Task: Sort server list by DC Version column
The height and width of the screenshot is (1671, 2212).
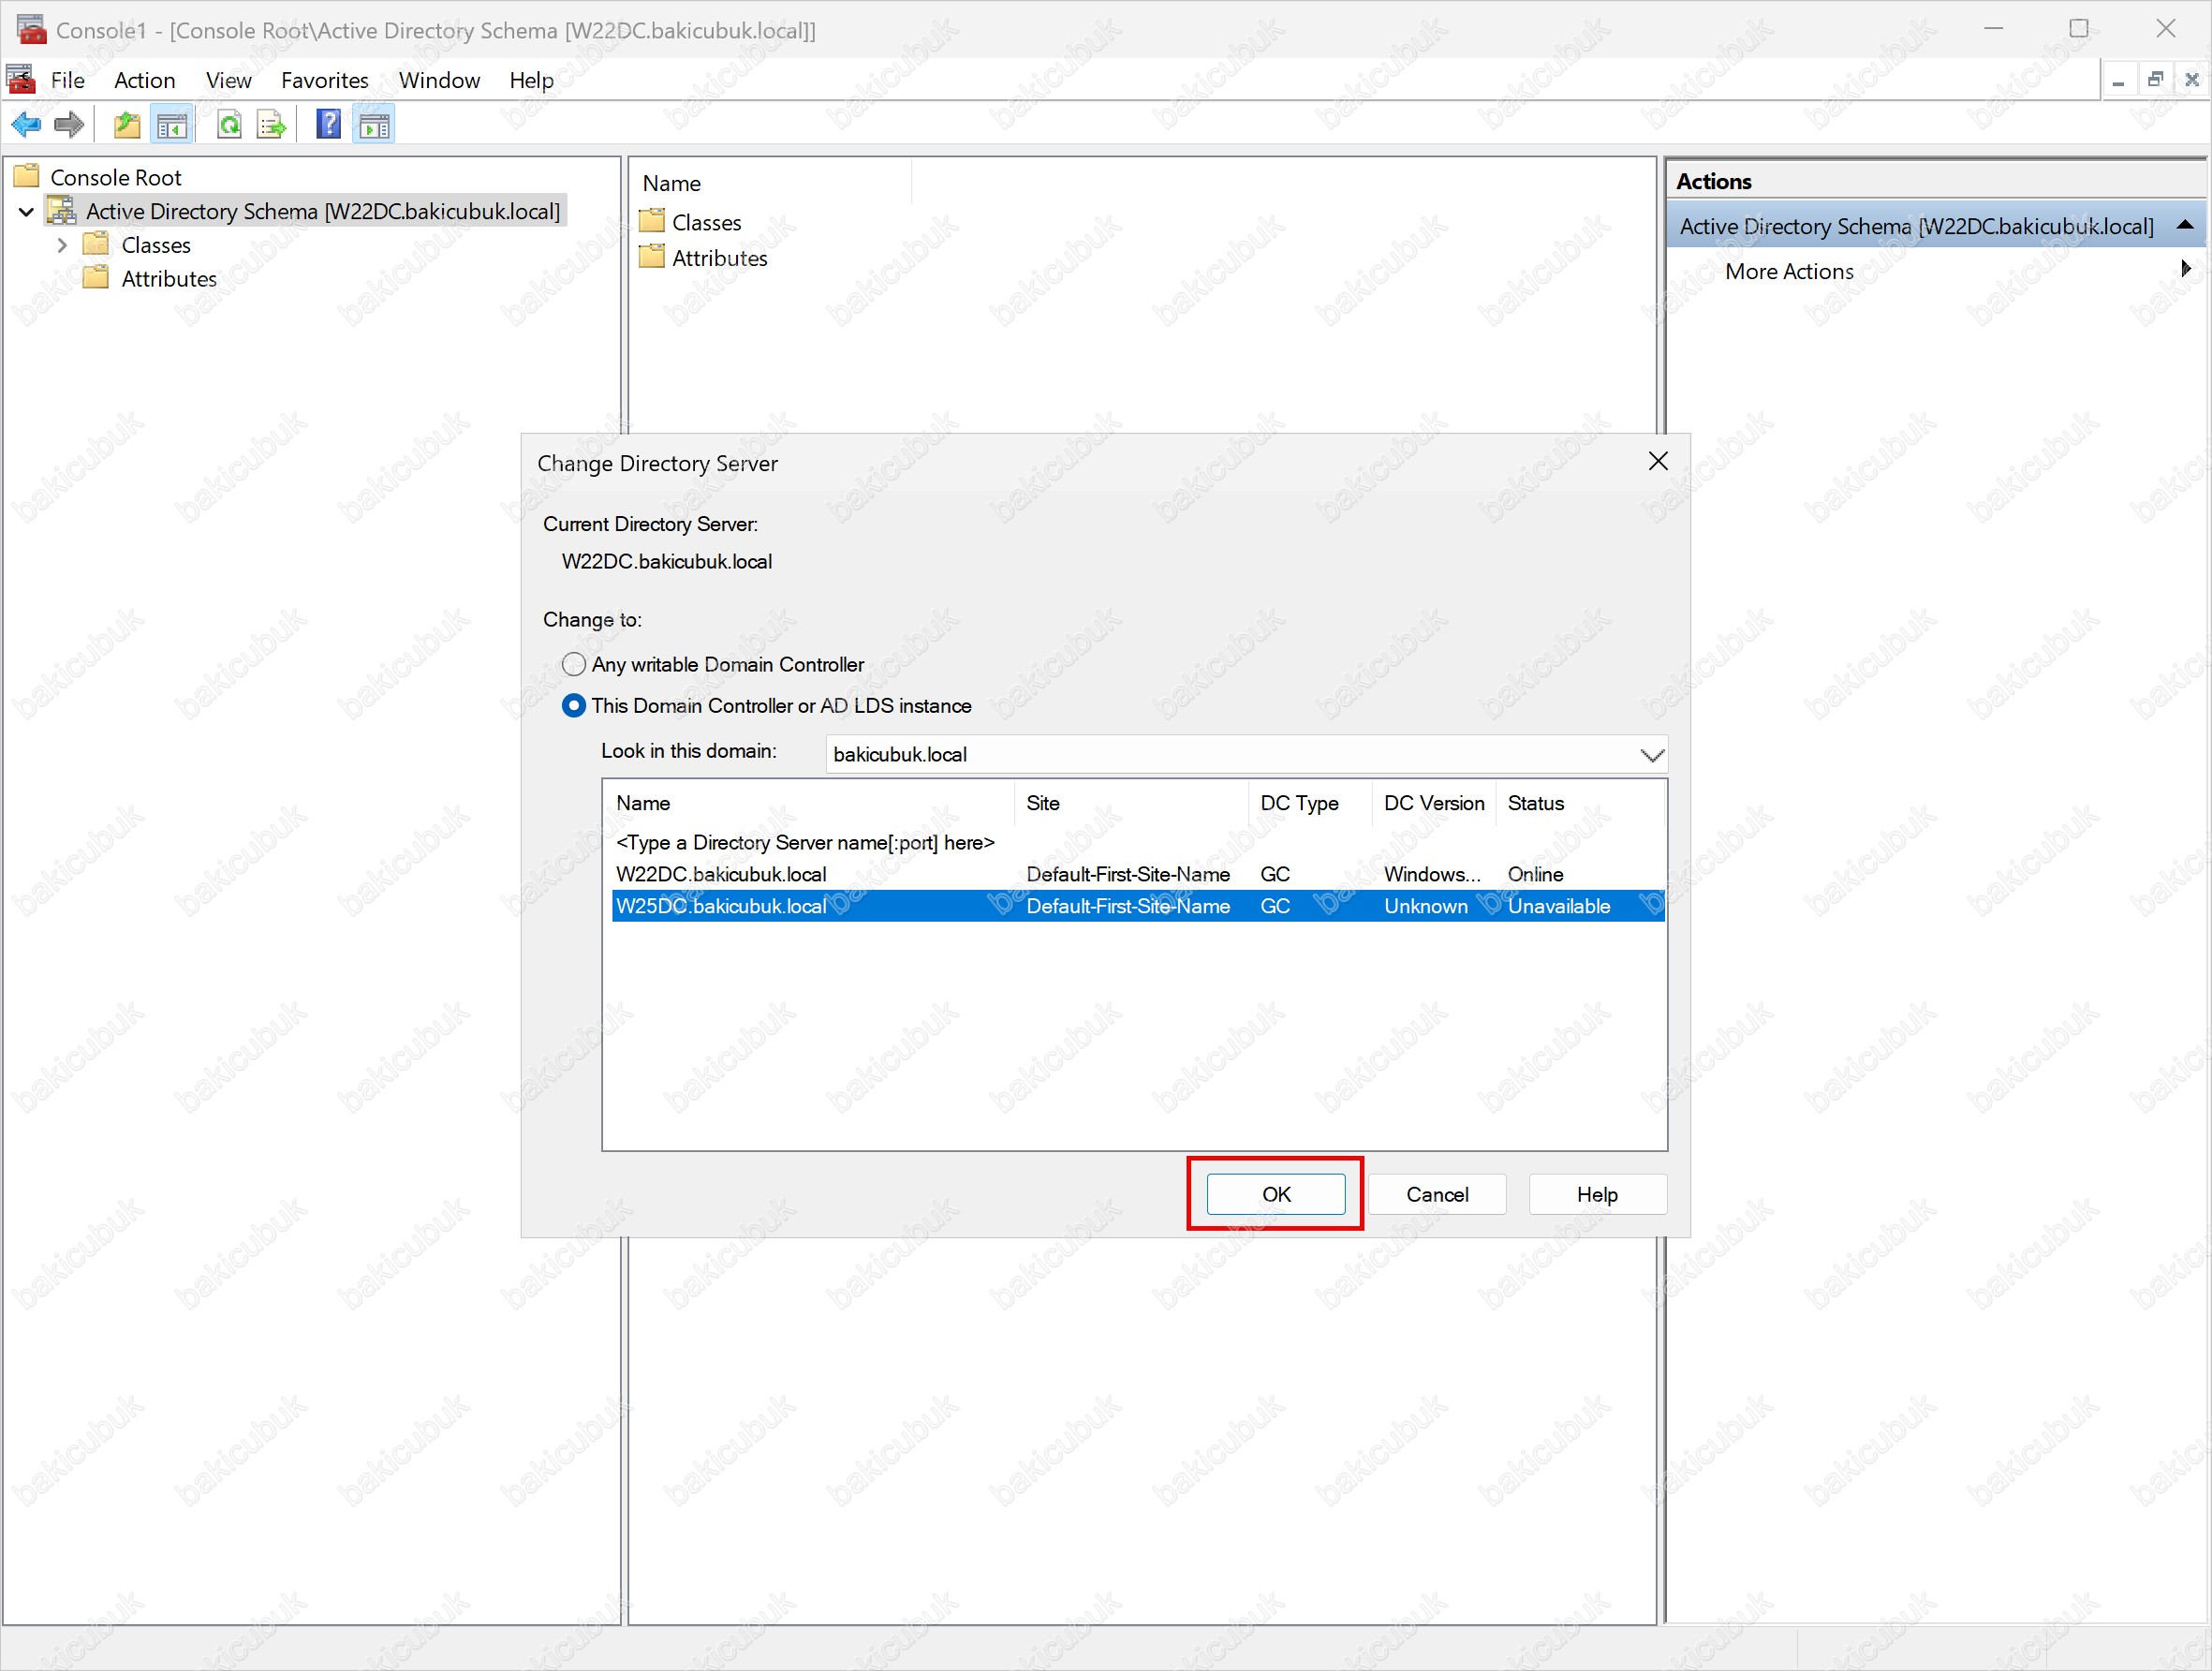Action: 1434,803
